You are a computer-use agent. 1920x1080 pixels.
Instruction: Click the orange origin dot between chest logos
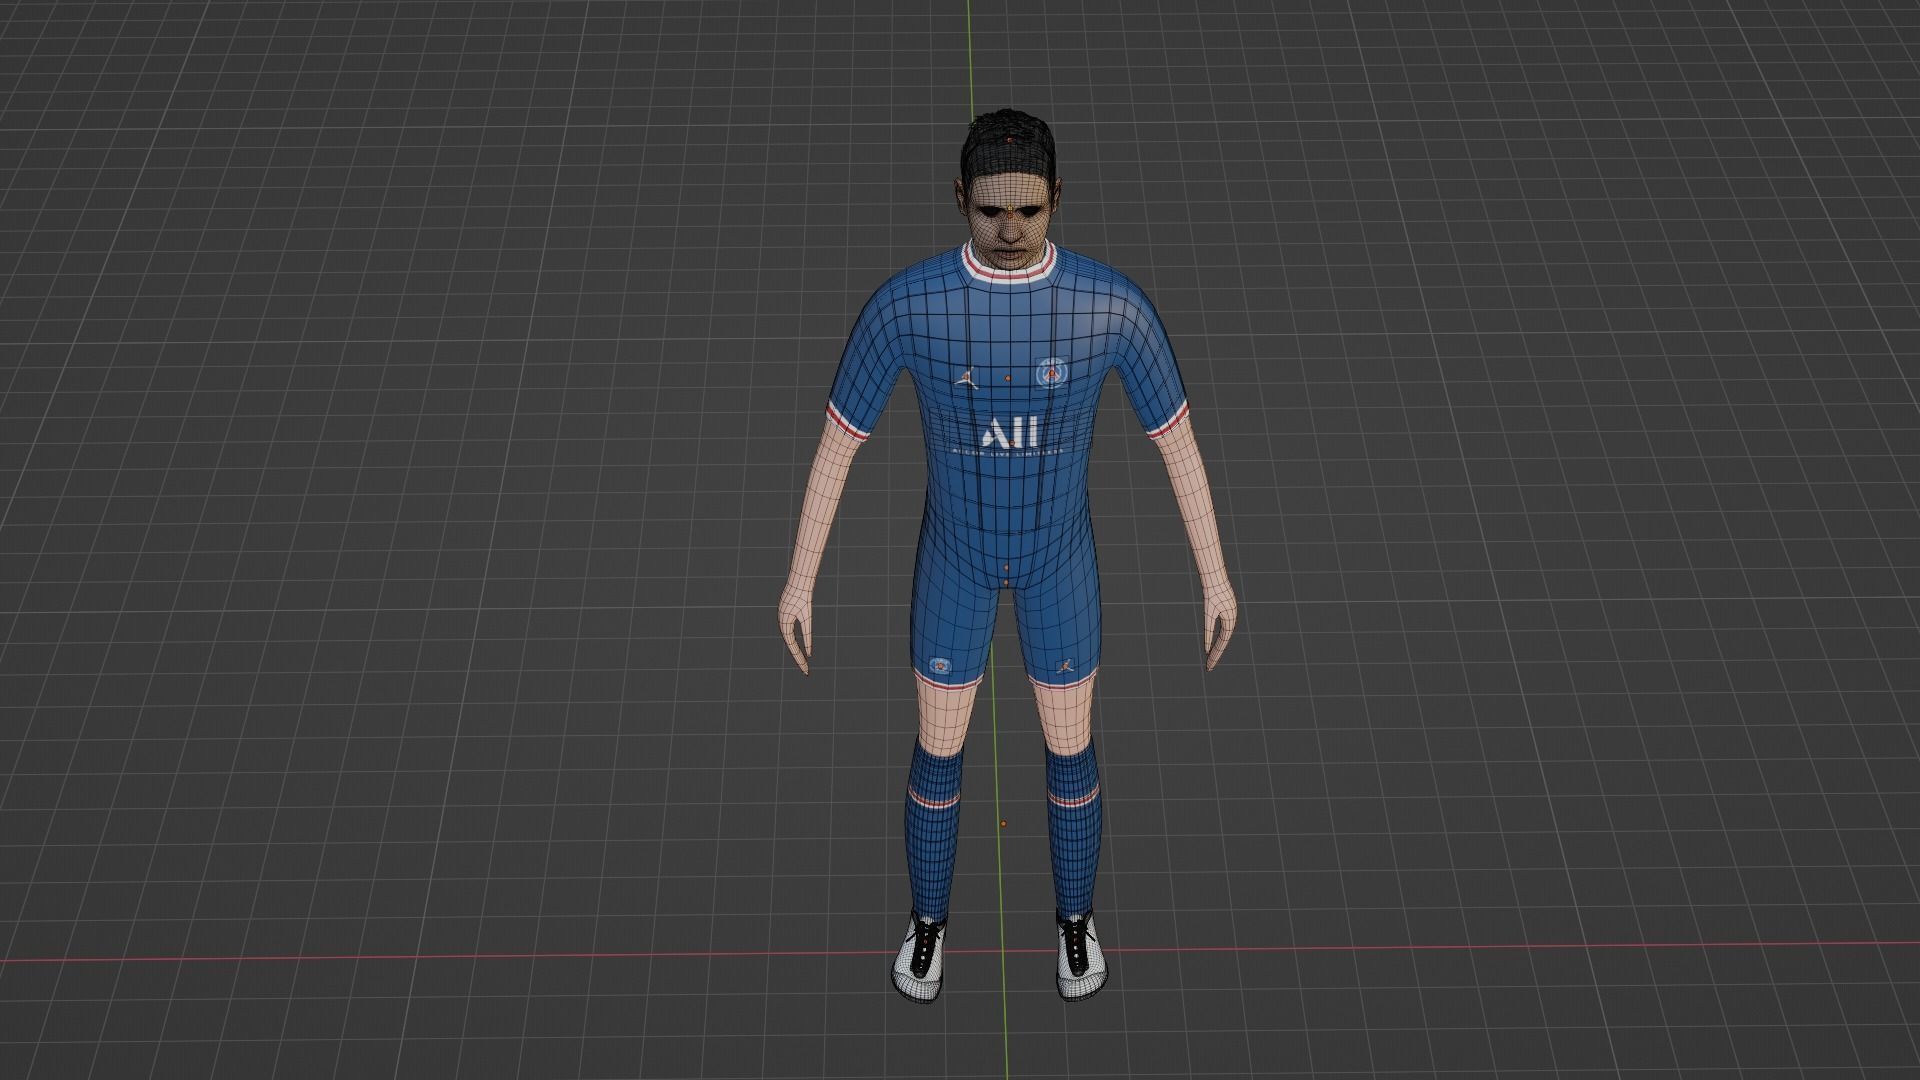tap(1008, 379)
